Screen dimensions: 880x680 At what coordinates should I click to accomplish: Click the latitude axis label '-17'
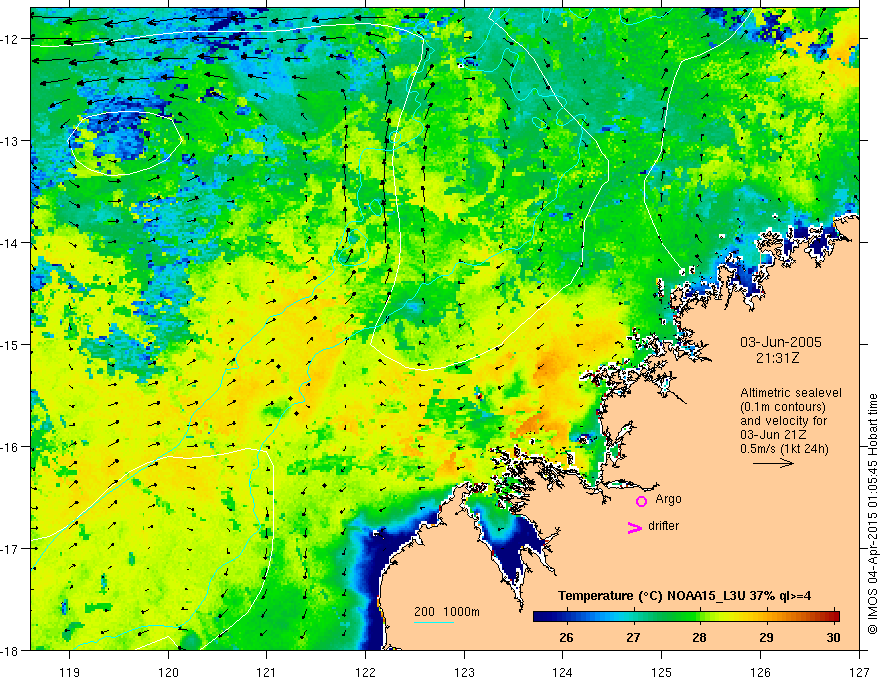[11, 549]
